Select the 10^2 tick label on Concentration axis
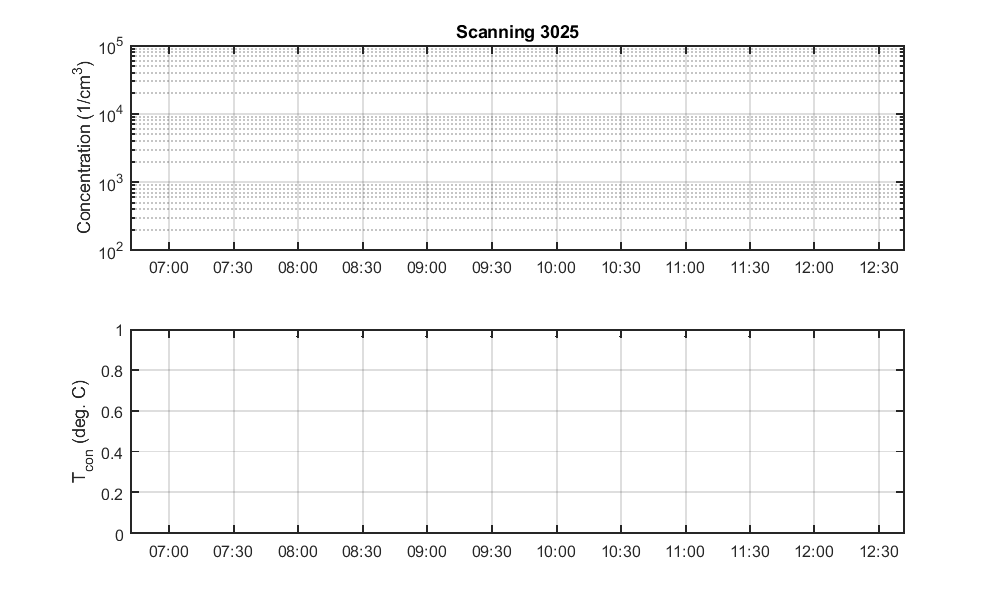This screenshot has height=600, width=1000. 111,252
